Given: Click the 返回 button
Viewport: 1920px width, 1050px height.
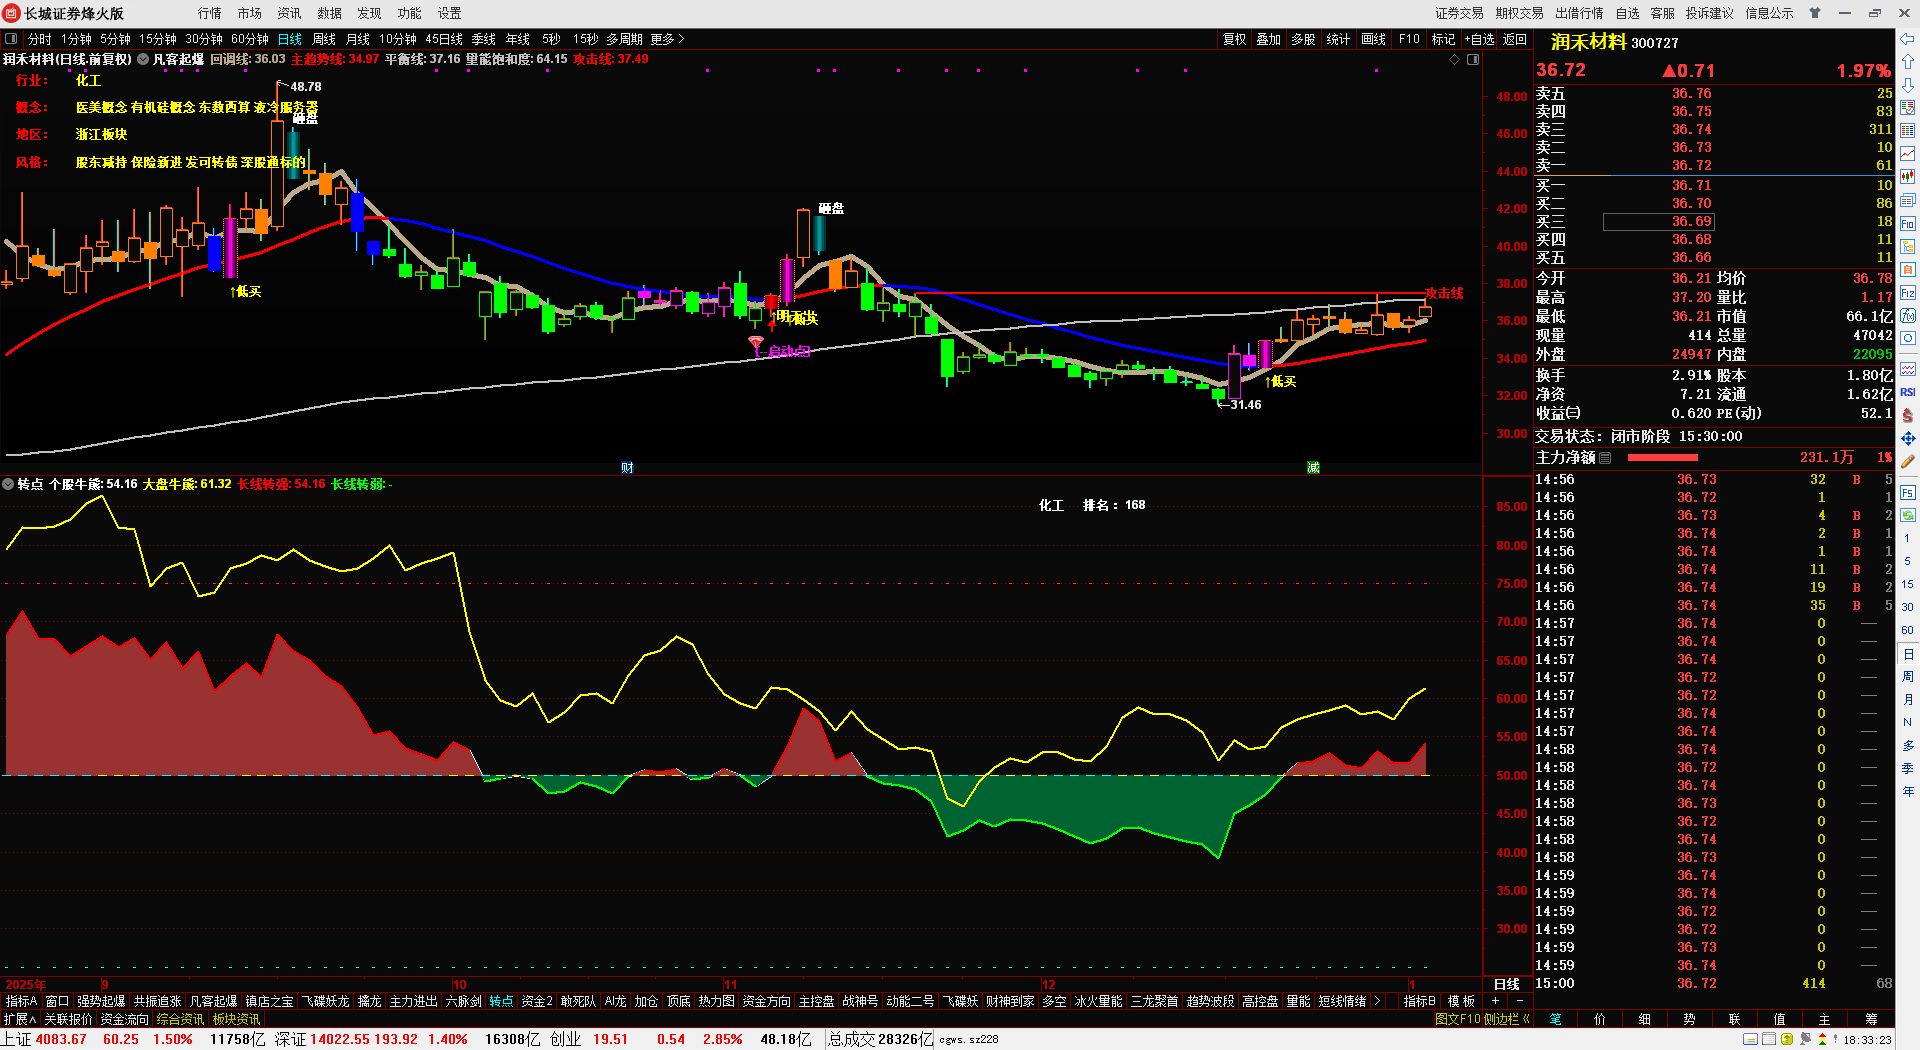Looking at the screenshot, I should coord(1515,39).
